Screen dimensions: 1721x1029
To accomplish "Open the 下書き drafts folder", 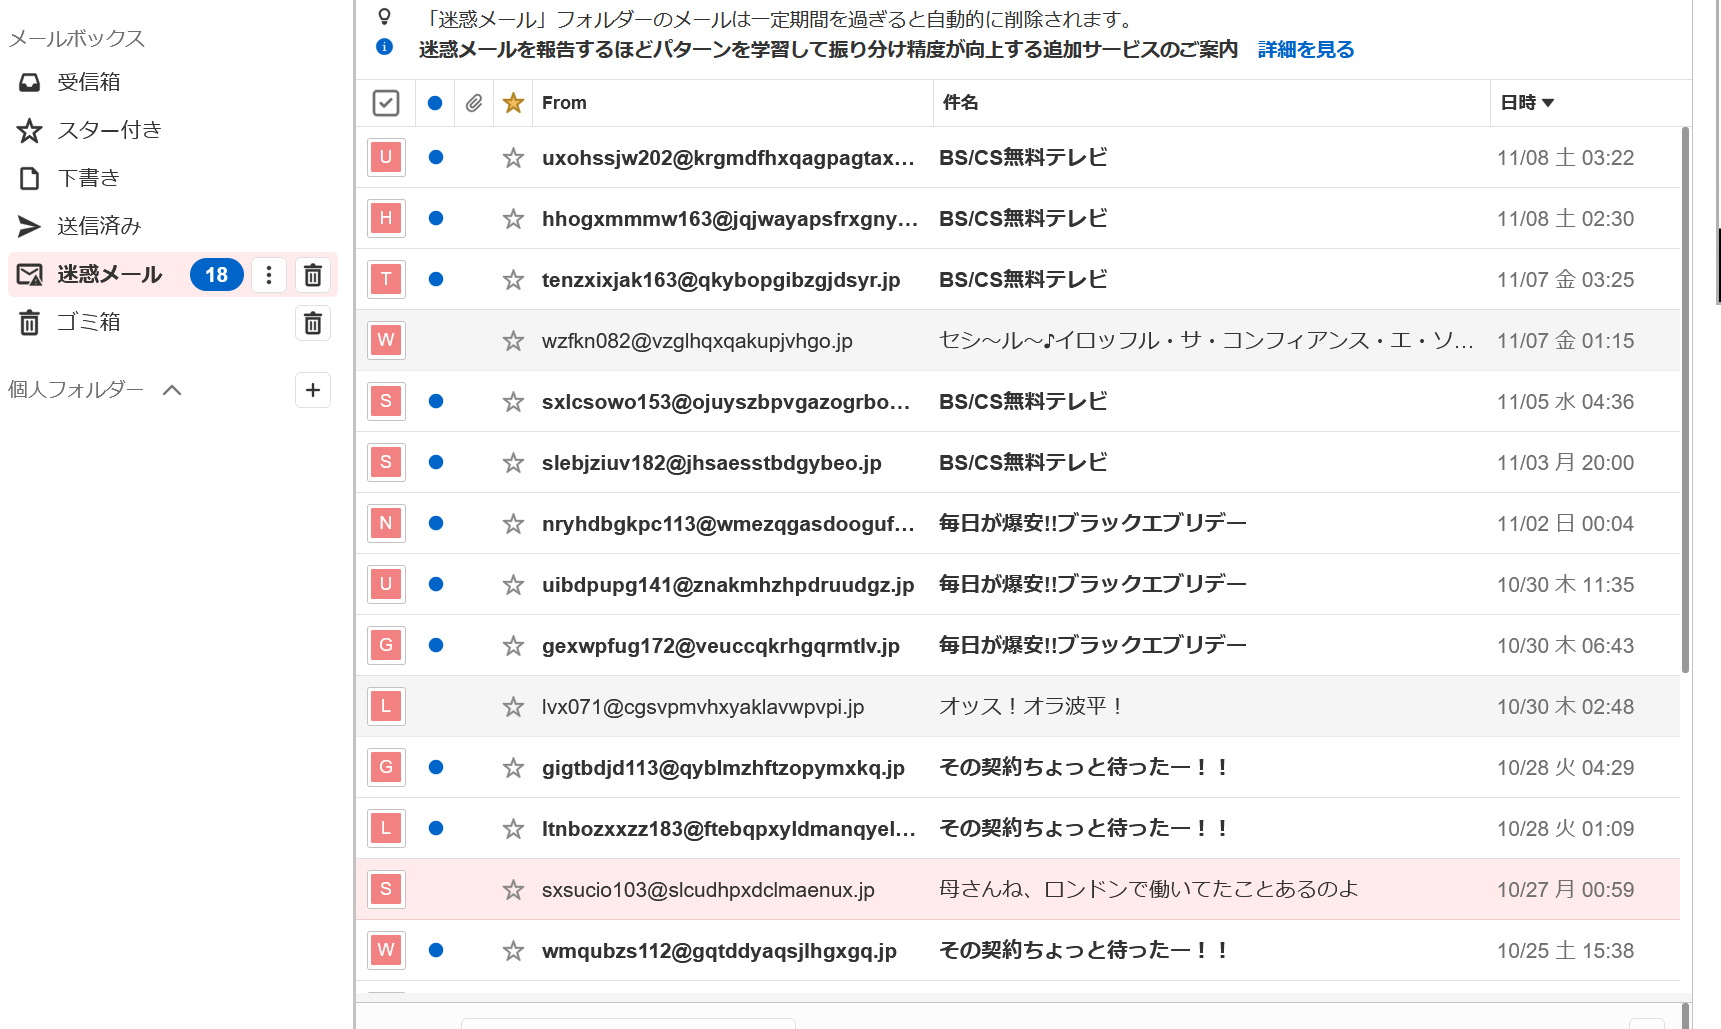I will (x=88, y=178).
